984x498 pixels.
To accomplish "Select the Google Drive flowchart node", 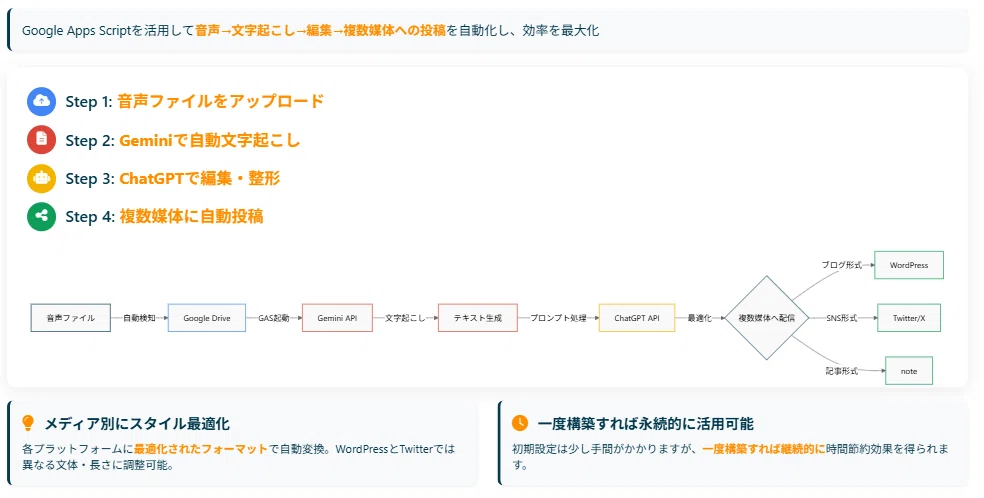I will tap(206, 318).
